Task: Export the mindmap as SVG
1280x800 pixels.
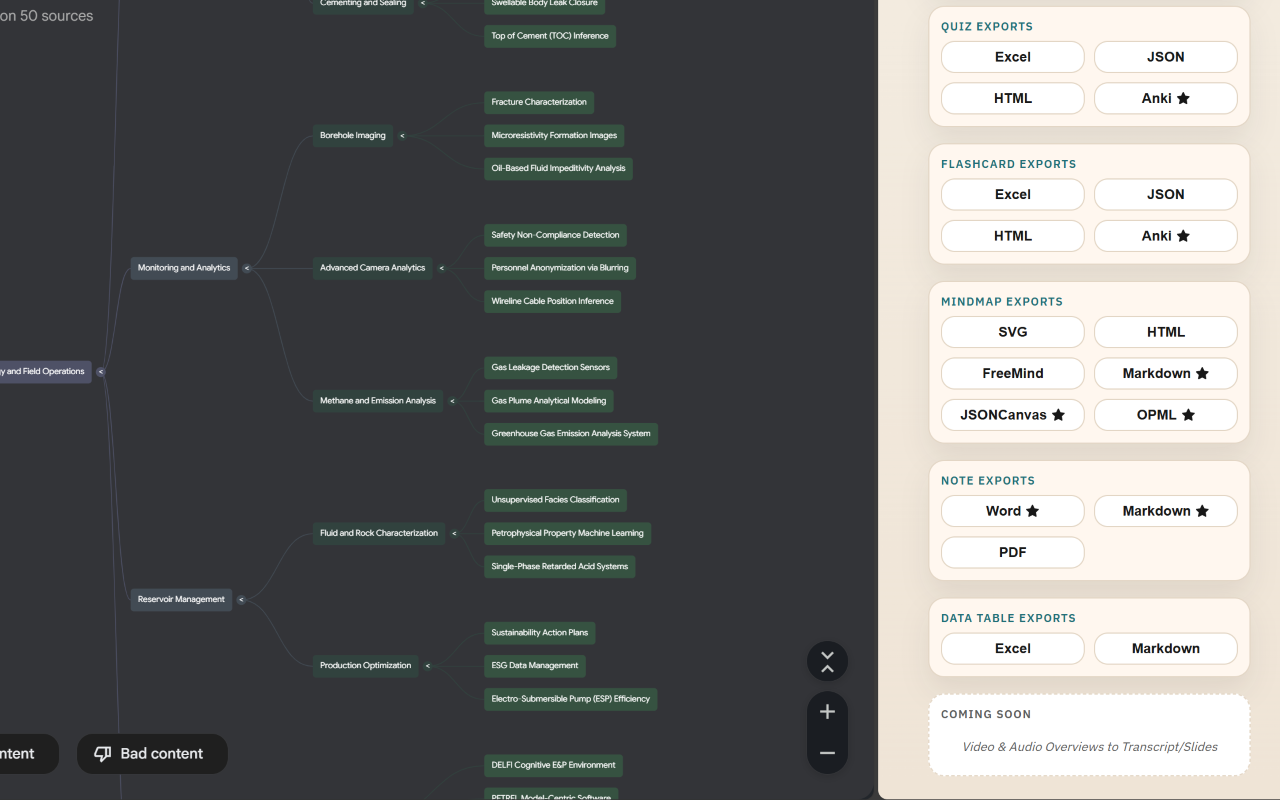Action: [1012, 331]
